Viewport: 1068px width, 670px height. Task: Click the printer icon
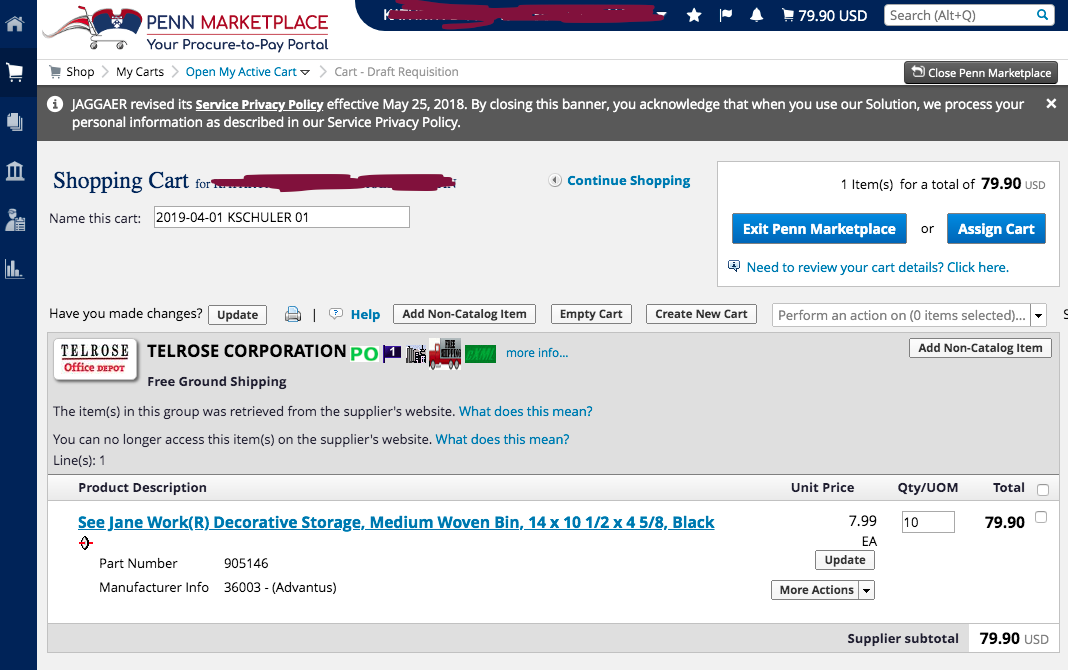[293, 314]
